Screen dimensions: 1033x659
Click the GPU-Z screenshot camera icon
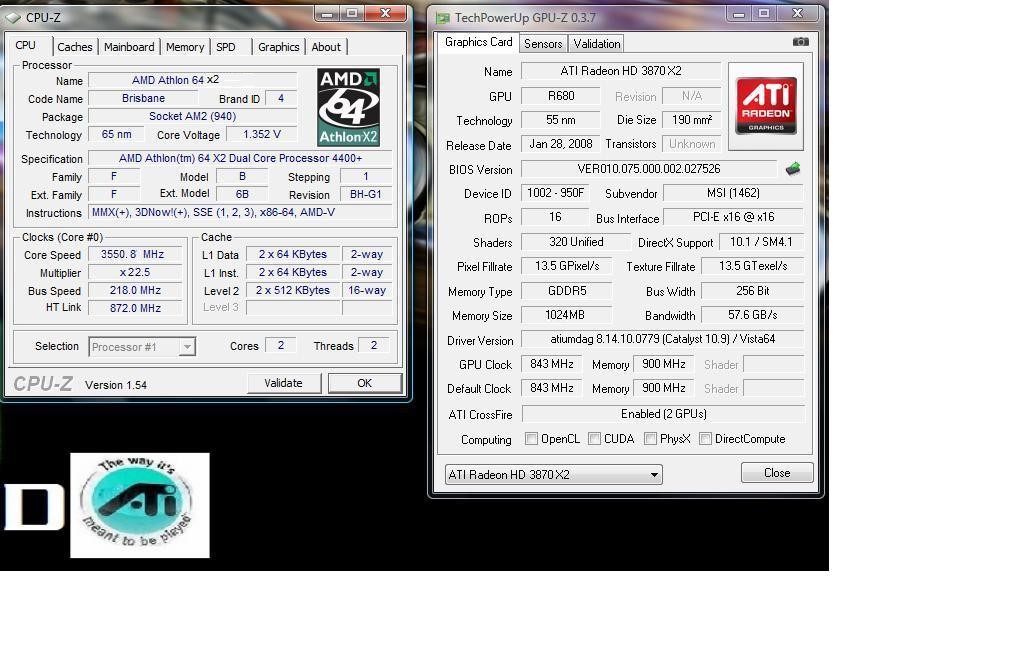(800, 42)
